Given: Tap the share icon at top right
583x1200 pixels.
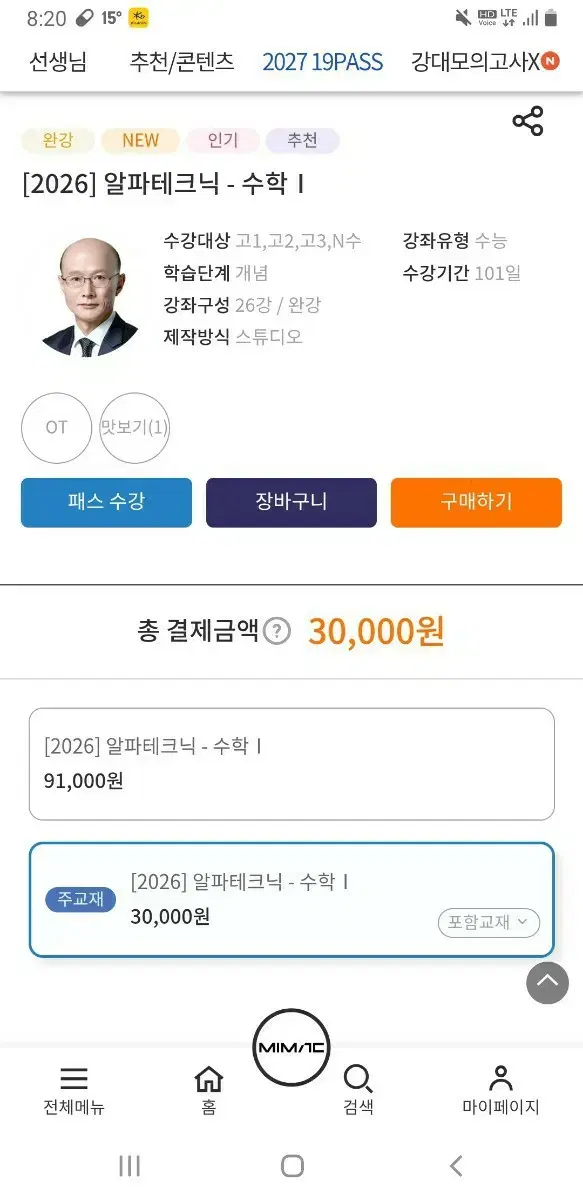Looking at the screenshot, I should pos(527,119).
